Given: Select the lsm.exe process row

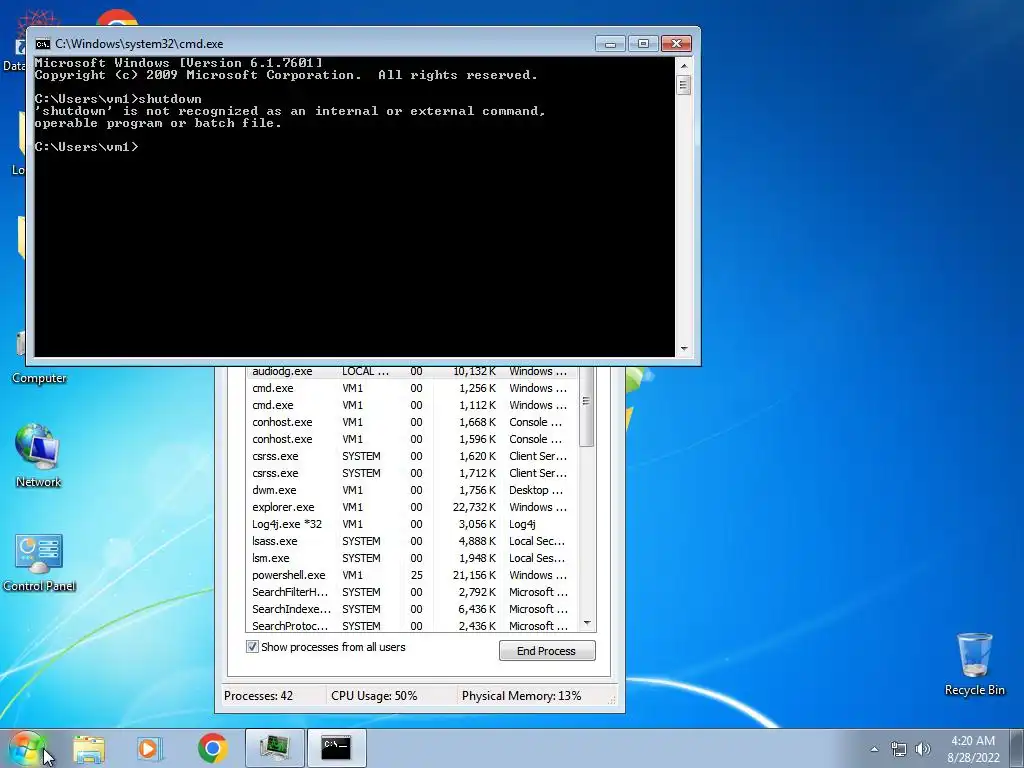Looking at the screenshot, I should [x=411, y=558].
